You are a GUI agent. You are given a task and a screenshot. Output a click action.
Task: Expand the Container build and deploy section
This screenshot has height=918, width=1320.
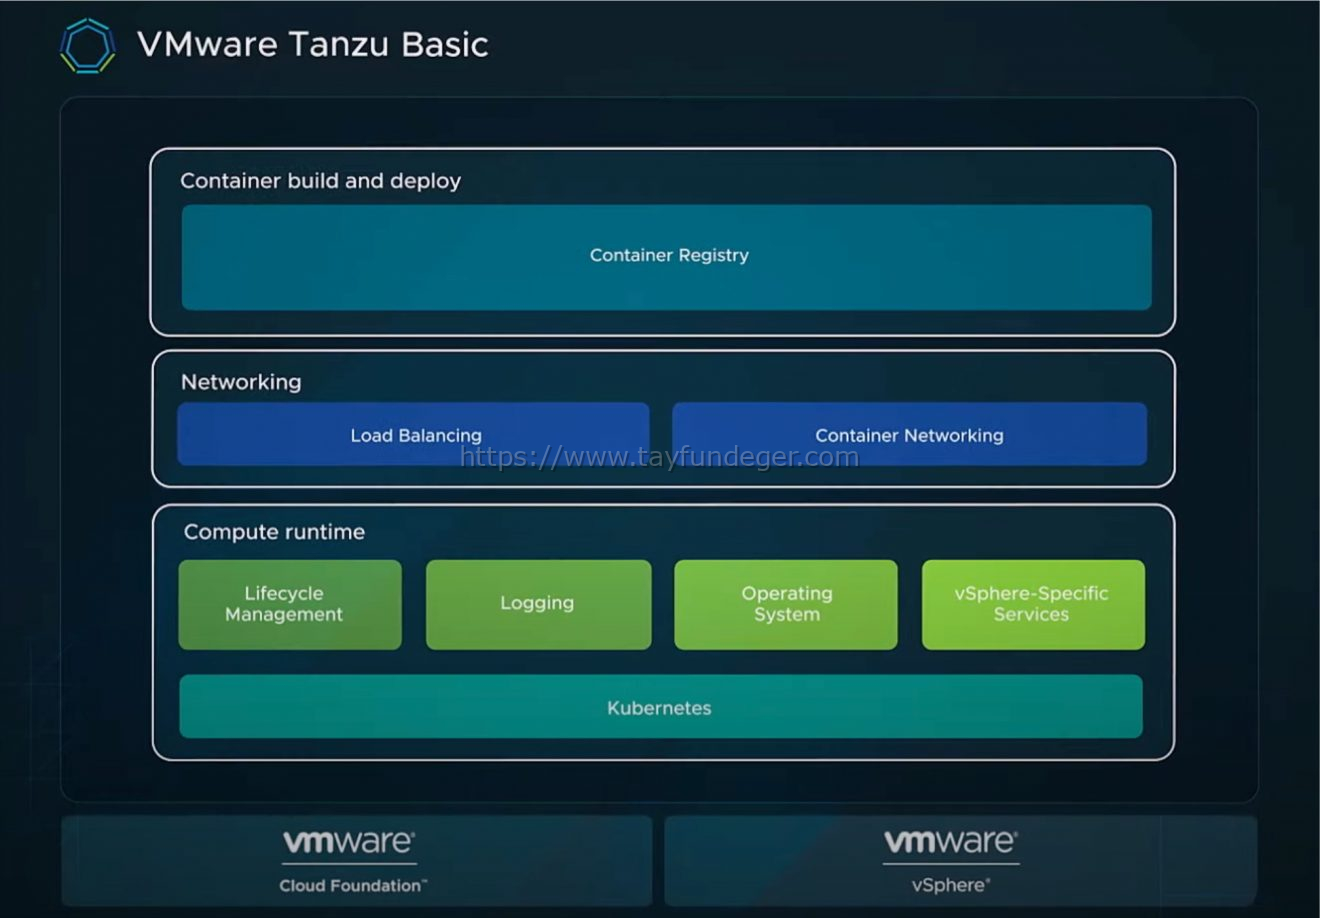click(x=320, y=181)
